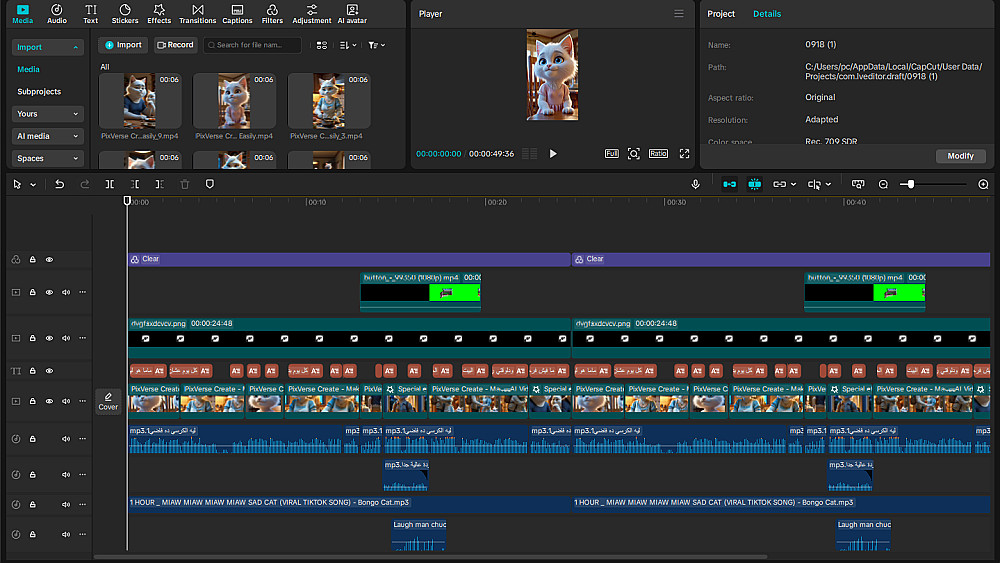Viewport: 1000px width, 563px height.
Task: Hide the text track with eye icon
Action: coord(49,371)
